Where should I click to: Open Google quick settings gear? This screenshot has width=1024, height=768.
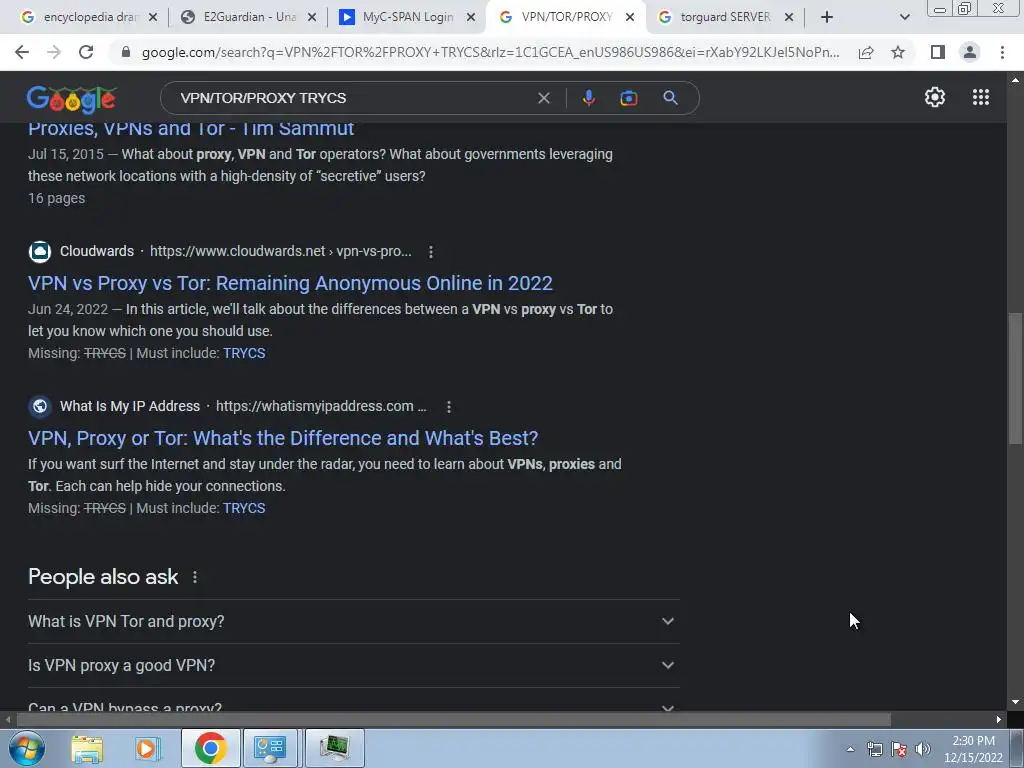(935, 97)
